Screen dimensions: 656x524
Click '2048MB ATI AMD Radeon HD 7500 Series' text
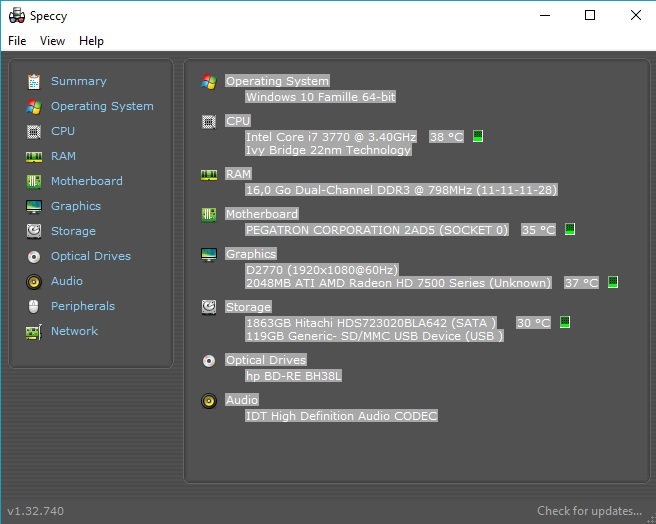(398, 283)
